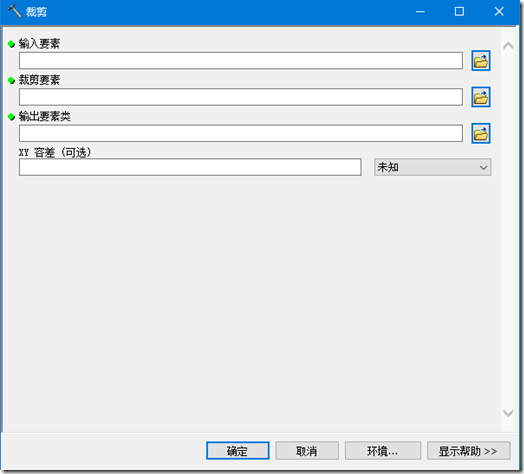Click 显示帮助 >> button
524x474 pixels.
[469, 451]
